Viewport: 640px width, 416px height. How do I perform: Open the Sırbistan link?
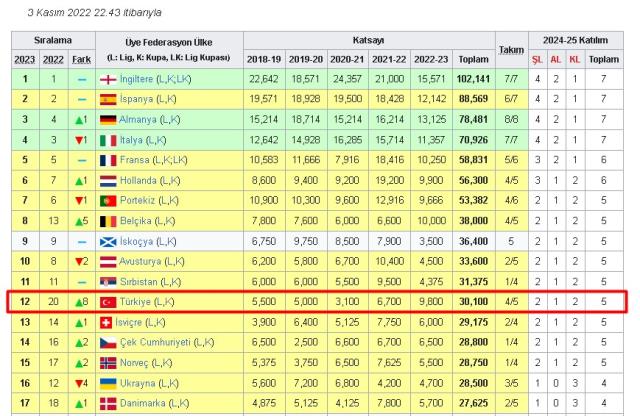tap(138, 282)
